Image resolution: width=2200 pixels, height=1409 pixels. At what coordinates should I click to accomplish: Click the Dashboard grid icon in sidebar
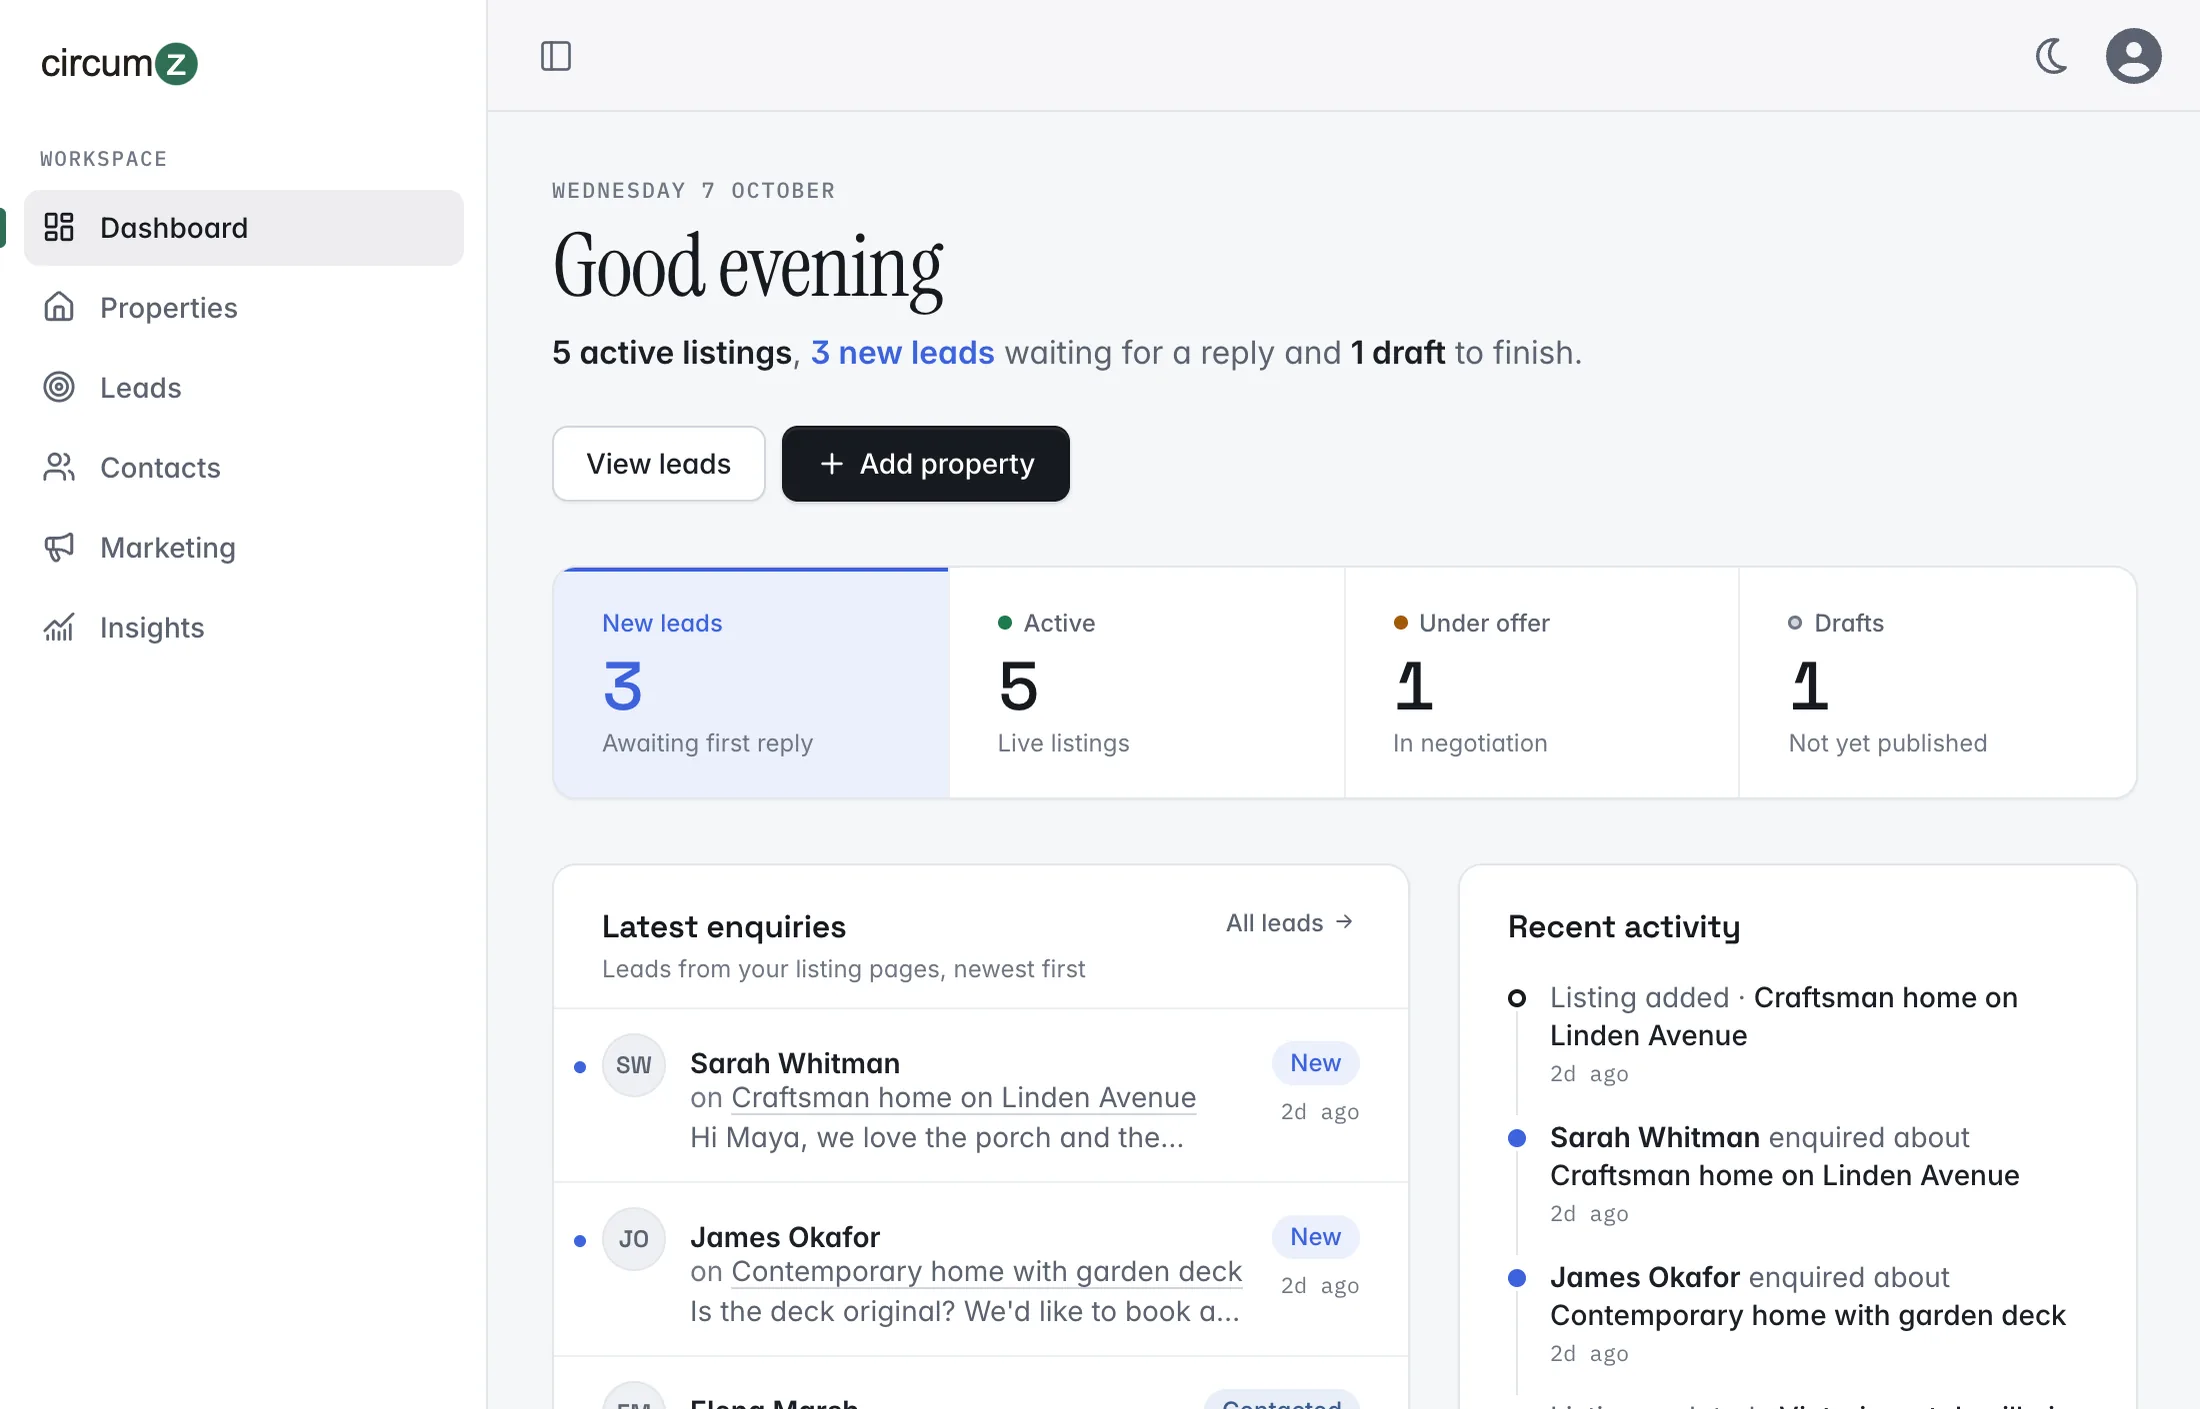coord(59,227)
